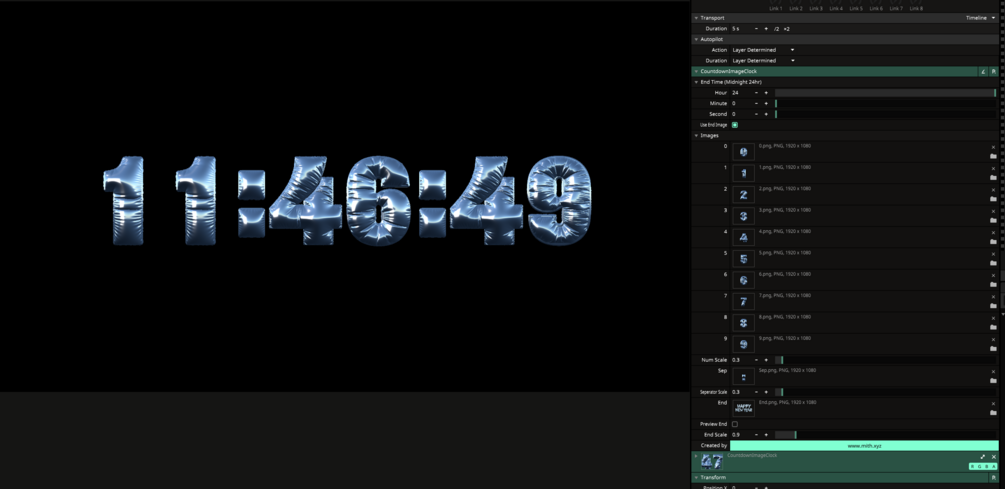Toggle the G channel of the clip
This screenshot has height=489, width=1005.
[979, 467]
